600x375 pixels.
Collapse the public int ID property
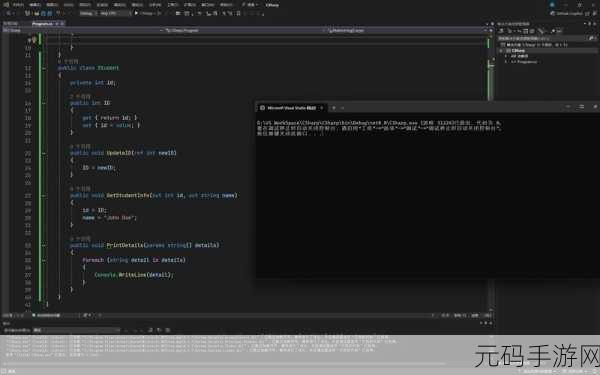pos(44,103)
